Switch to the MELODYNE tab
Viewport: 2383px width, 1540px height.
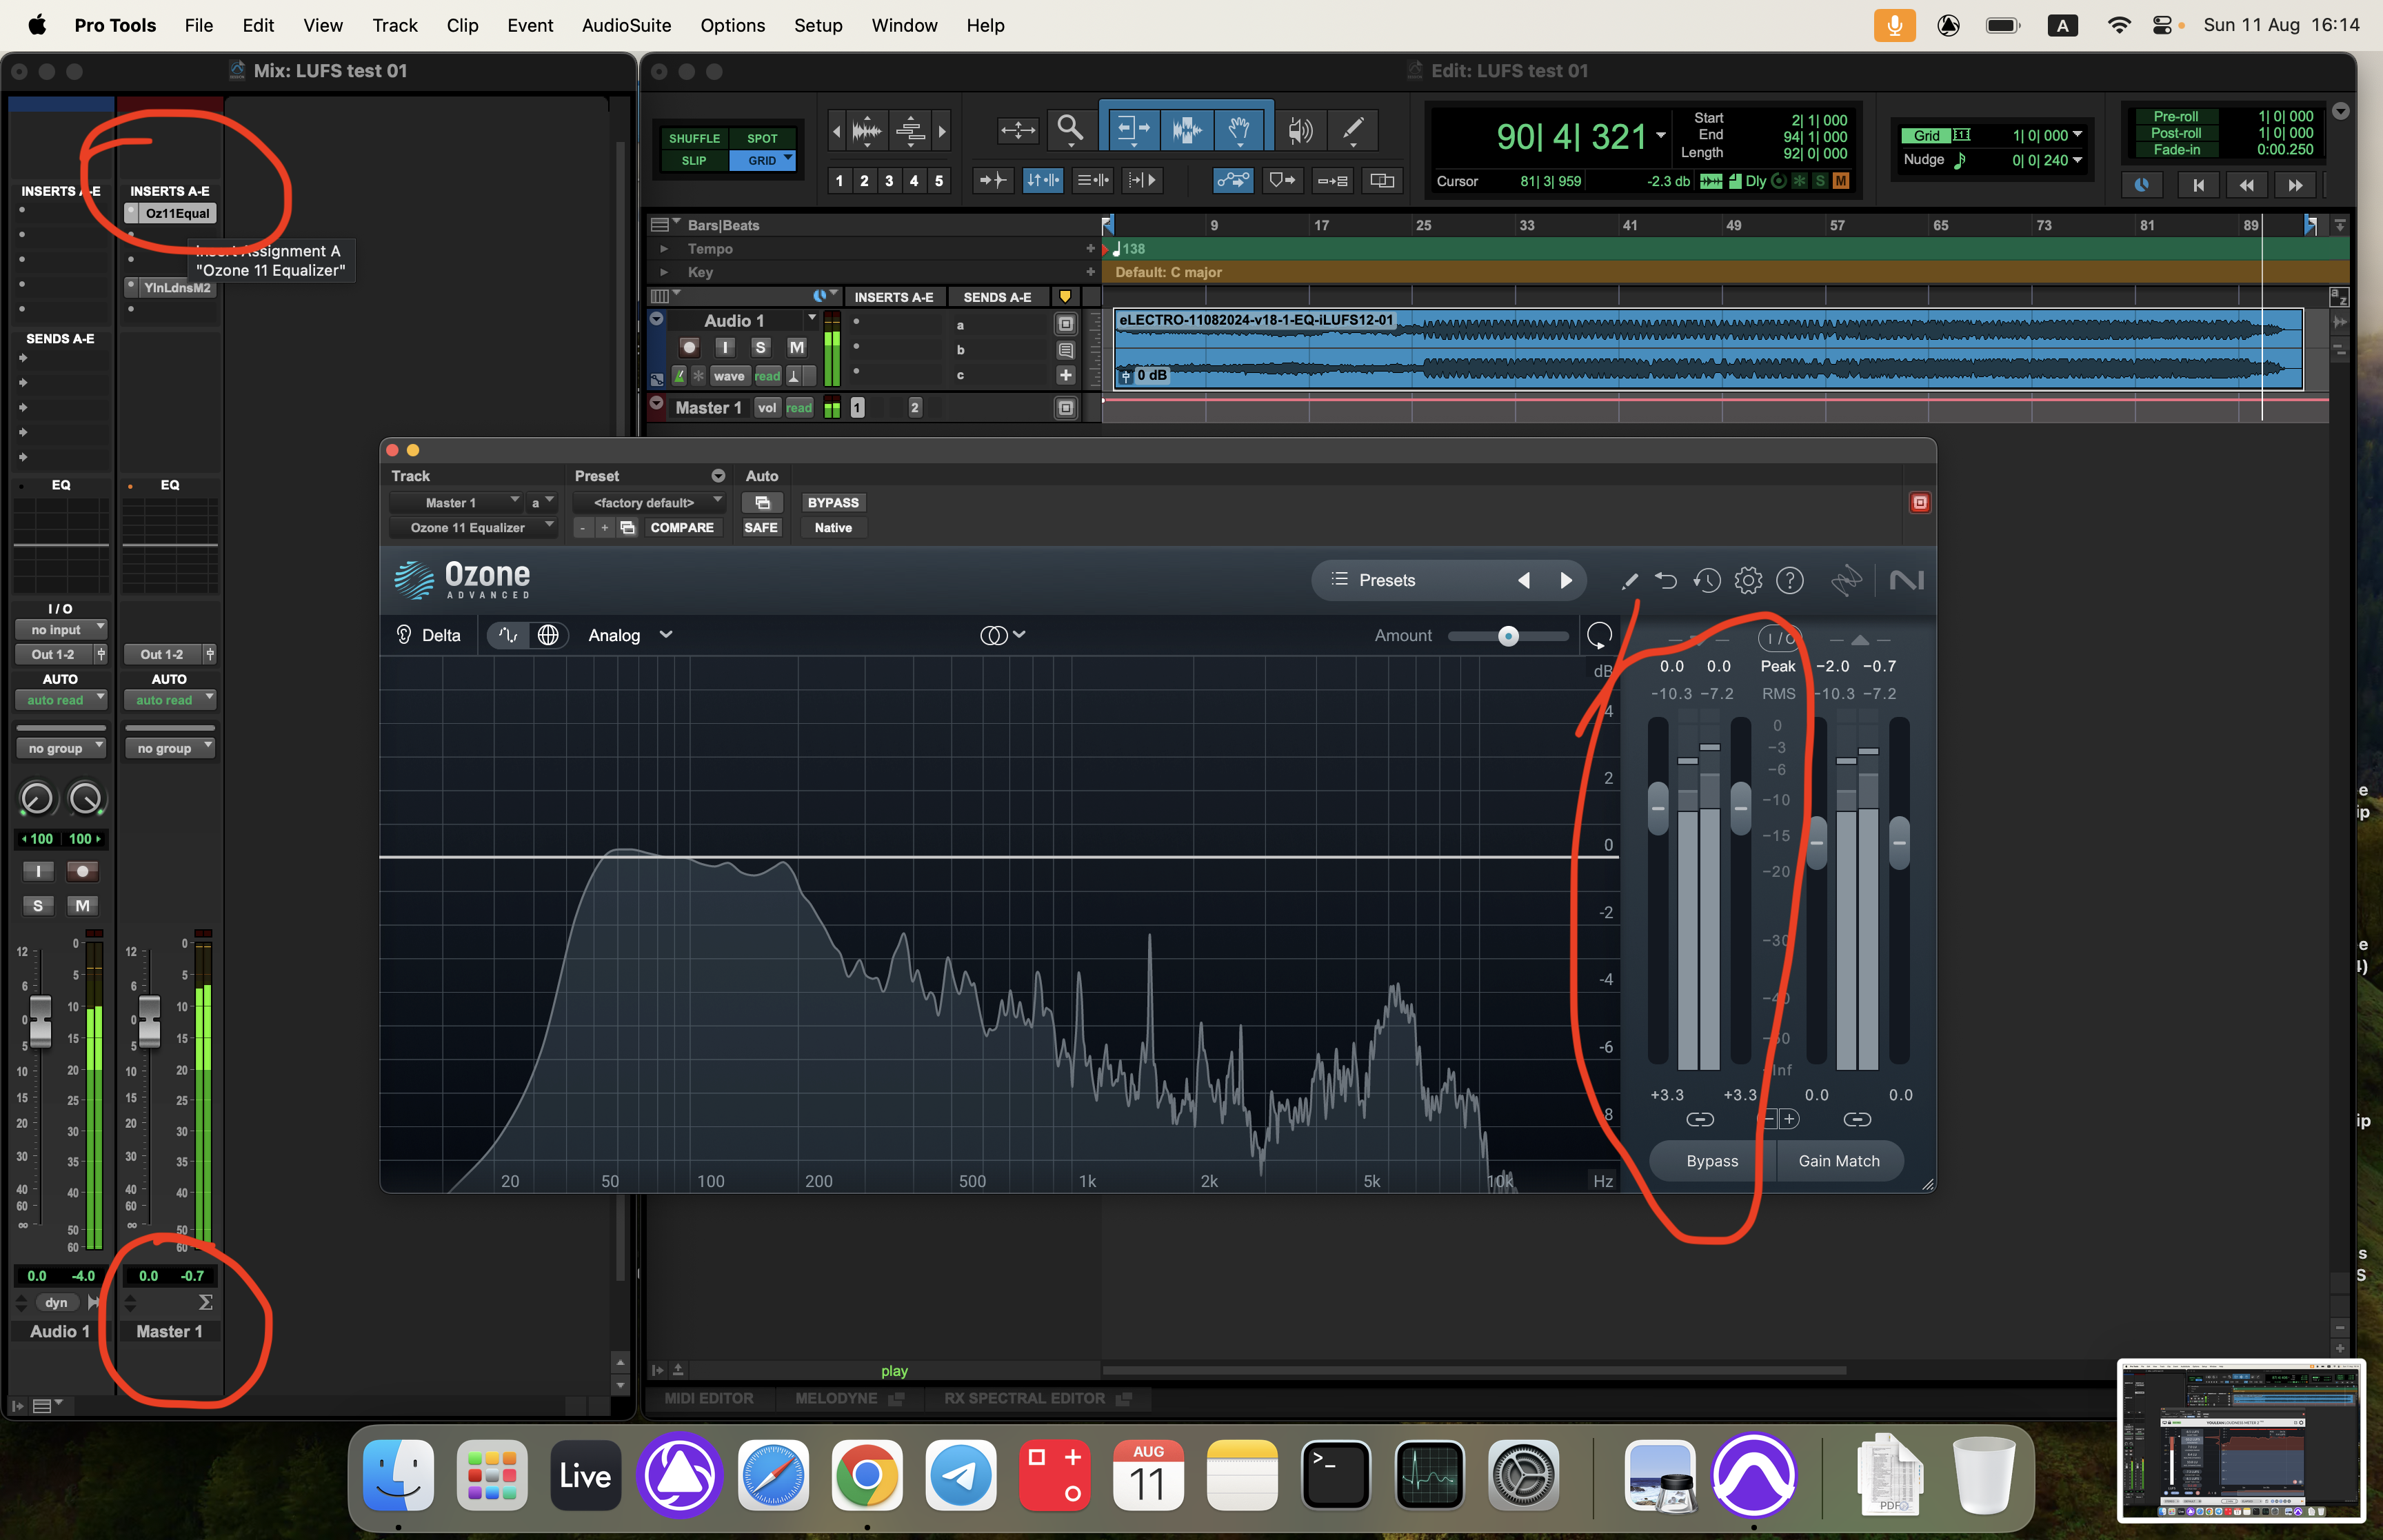pyautogui.click(x=836, y=1398)
